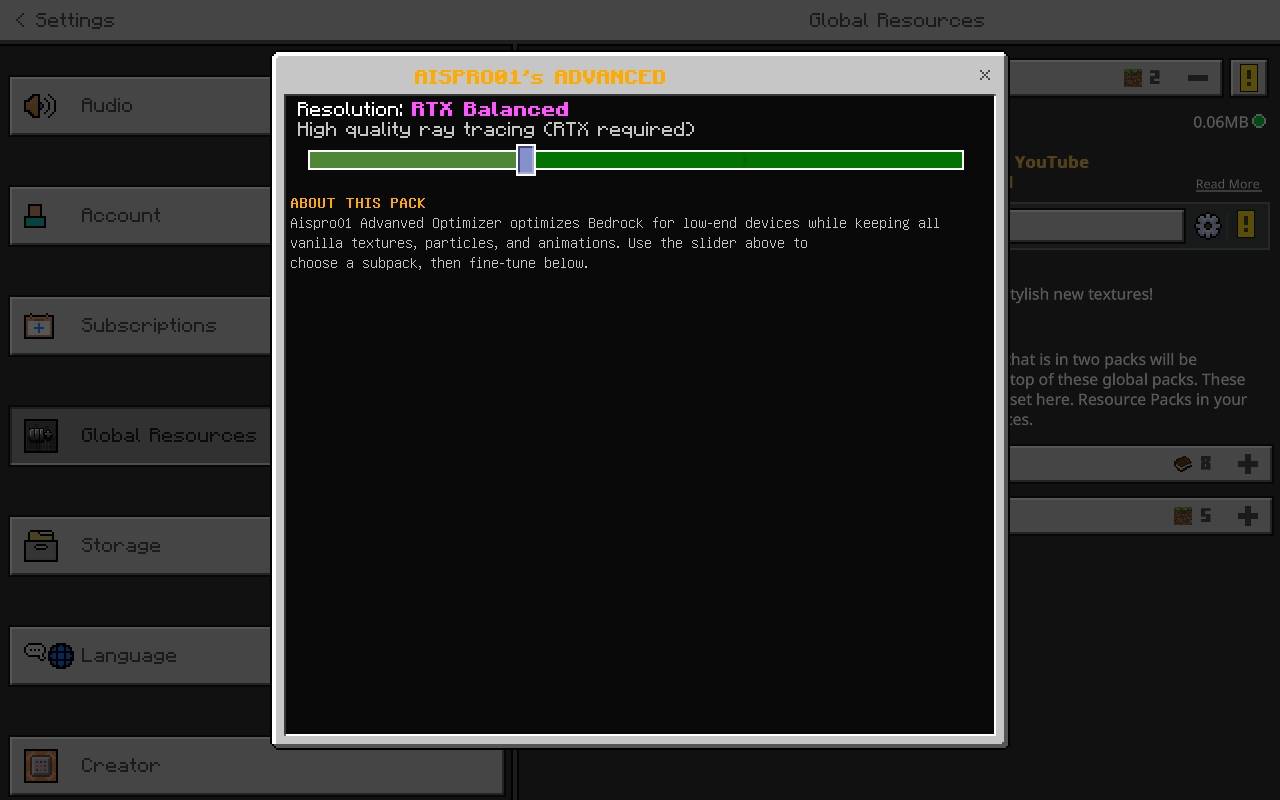Click the RTX Balanced resolution label
The width and height of the screenshot is (1280, 800).
pos(490,109)
